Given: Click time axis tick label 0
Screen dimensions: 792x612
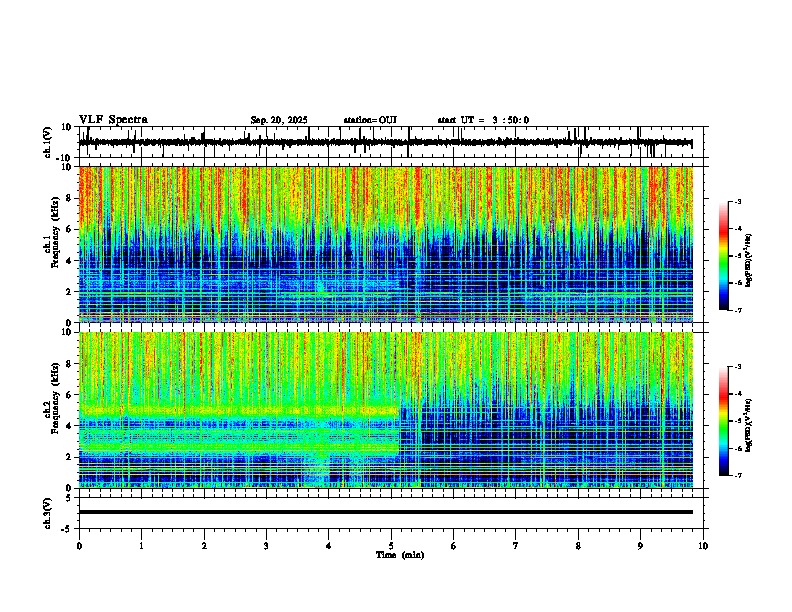Looking at the screenshot, I should (x=79, y=546).
